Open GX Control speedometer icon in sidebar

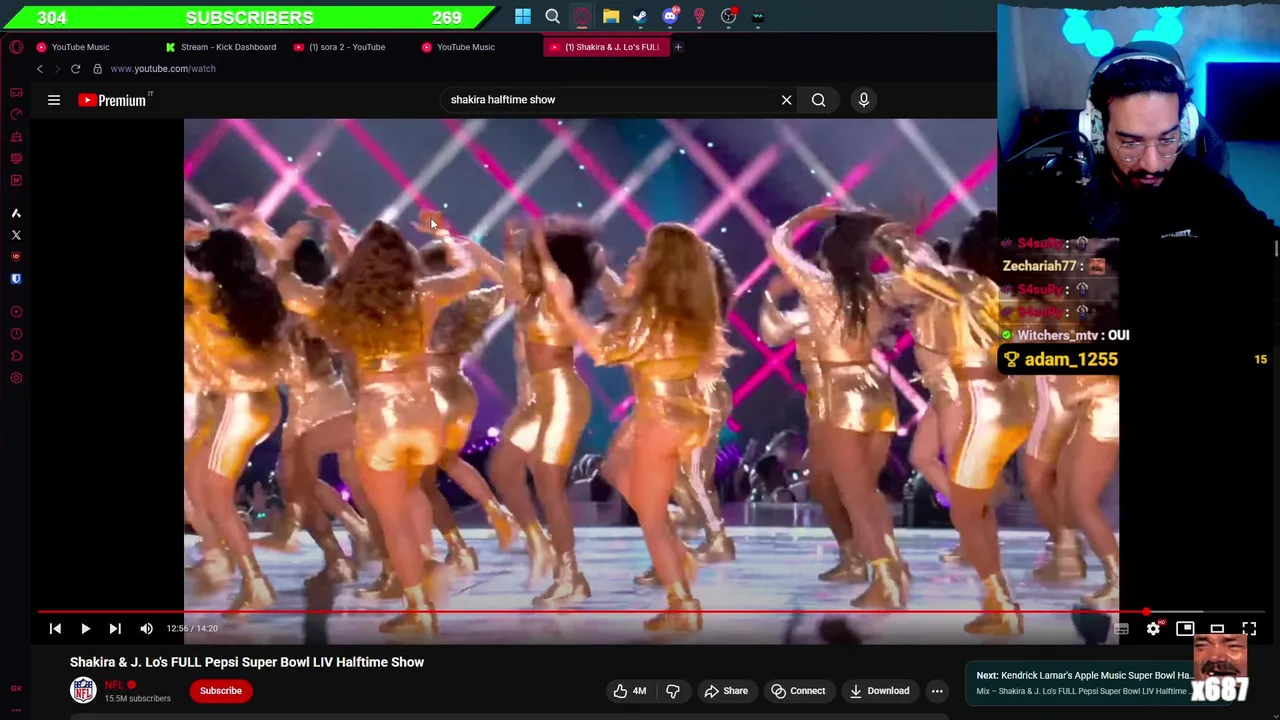[16, 114]
